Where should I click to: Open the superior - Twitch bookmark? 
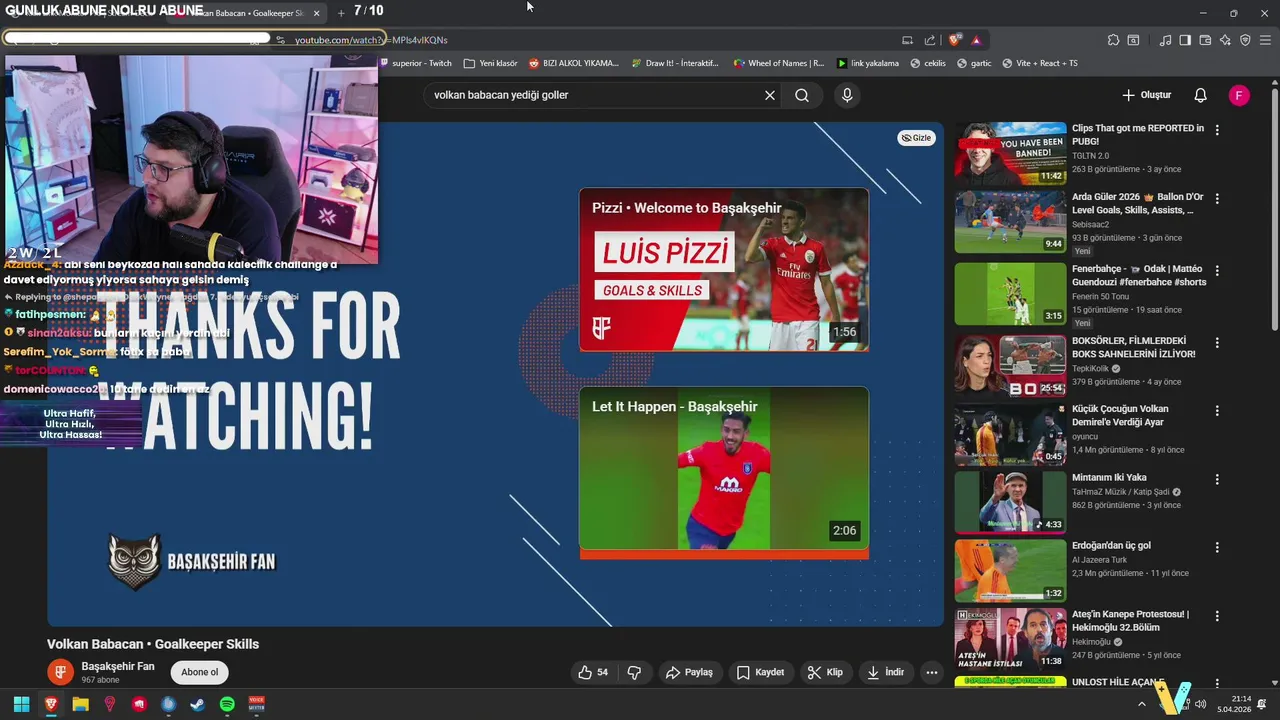pos(416,63)
